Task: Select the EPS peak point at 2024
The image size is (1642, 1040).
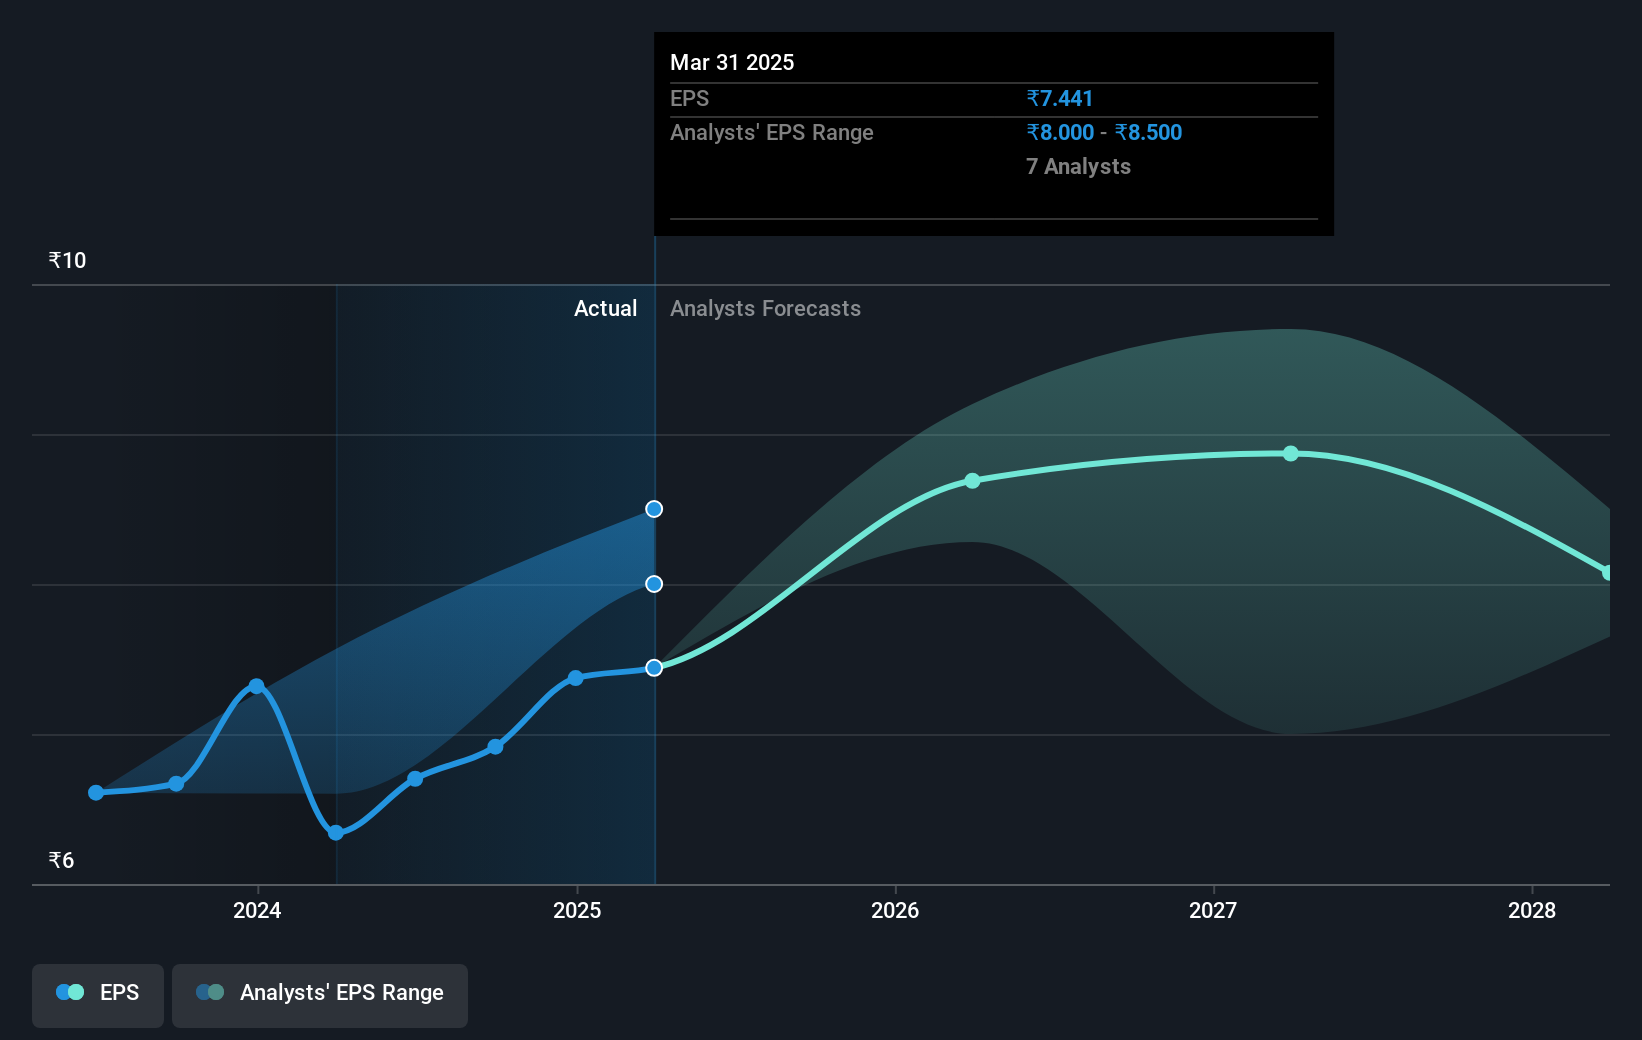Action: click(x=256, y=686)
